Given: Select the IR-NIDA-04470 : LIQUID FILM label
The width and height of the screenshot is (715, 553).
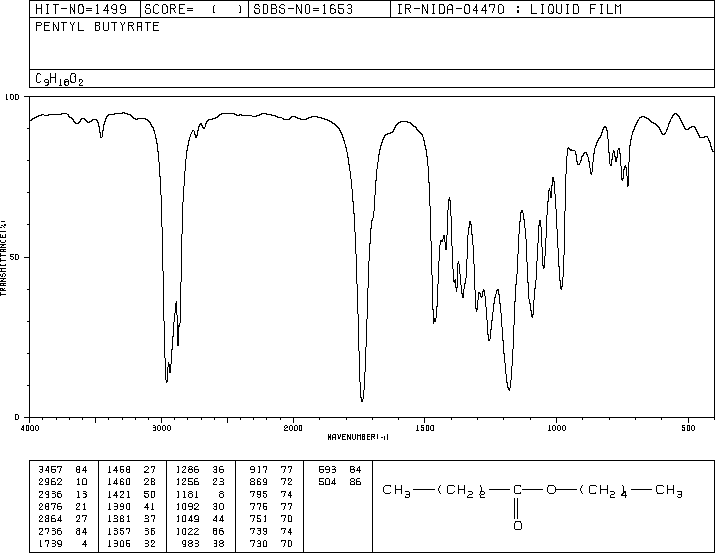Looking at the screenshot, I should pyautogui.click(x=509, y=10).
